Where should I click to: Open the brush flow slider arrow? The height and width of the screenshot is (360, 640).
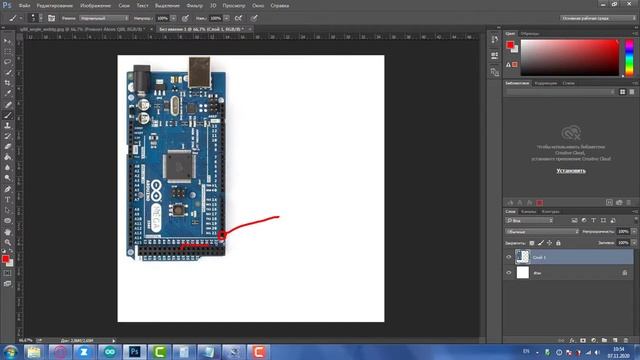(227, 18)
